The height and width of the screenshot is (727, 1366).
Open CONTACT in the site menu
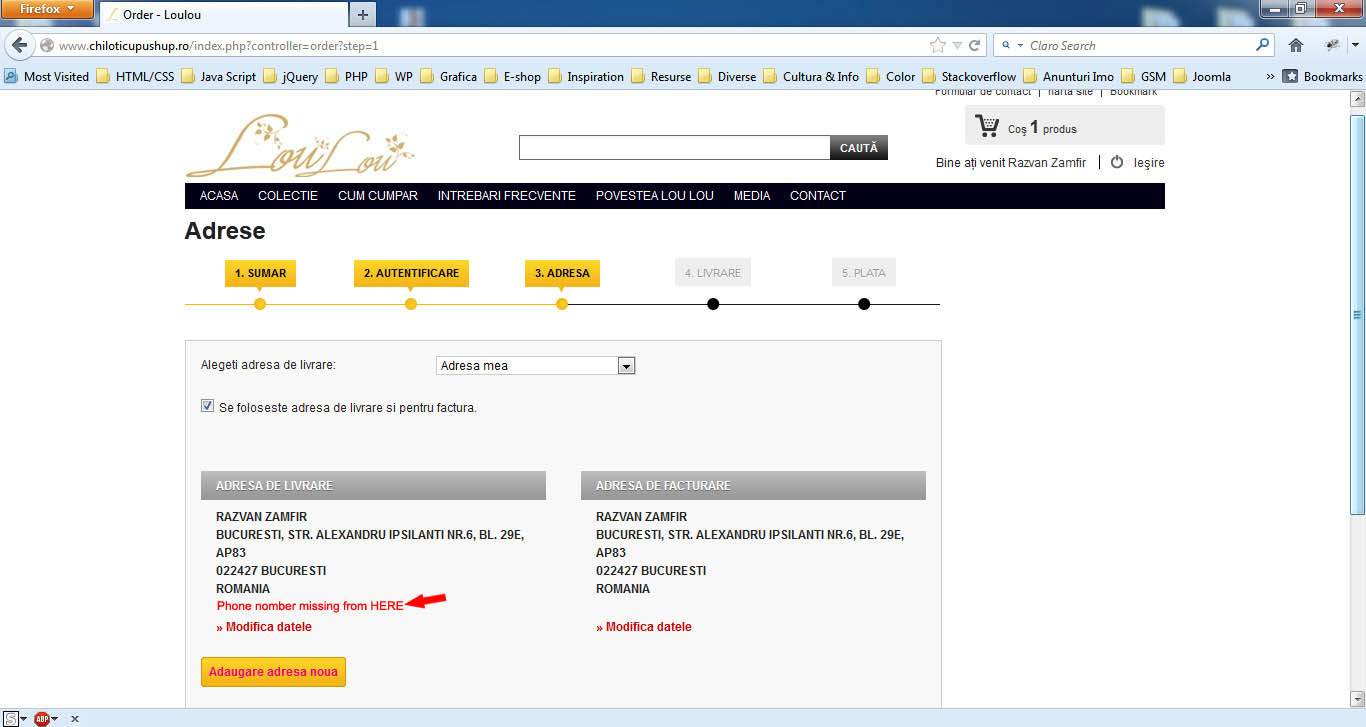[x=818, y=196]
